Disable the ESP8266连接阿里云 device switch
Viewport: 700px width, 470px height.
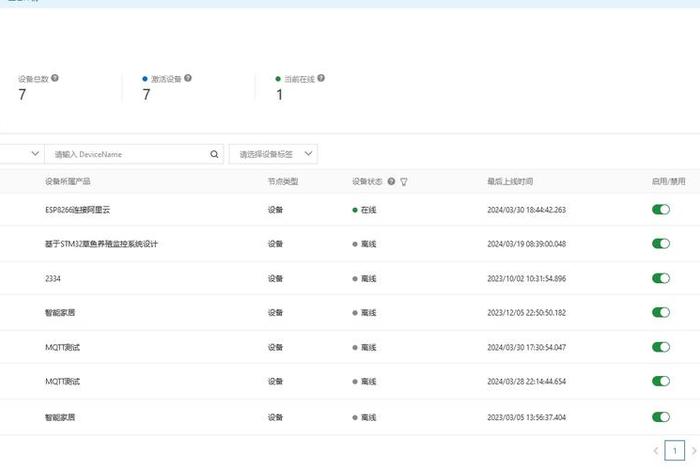[661, 209]
